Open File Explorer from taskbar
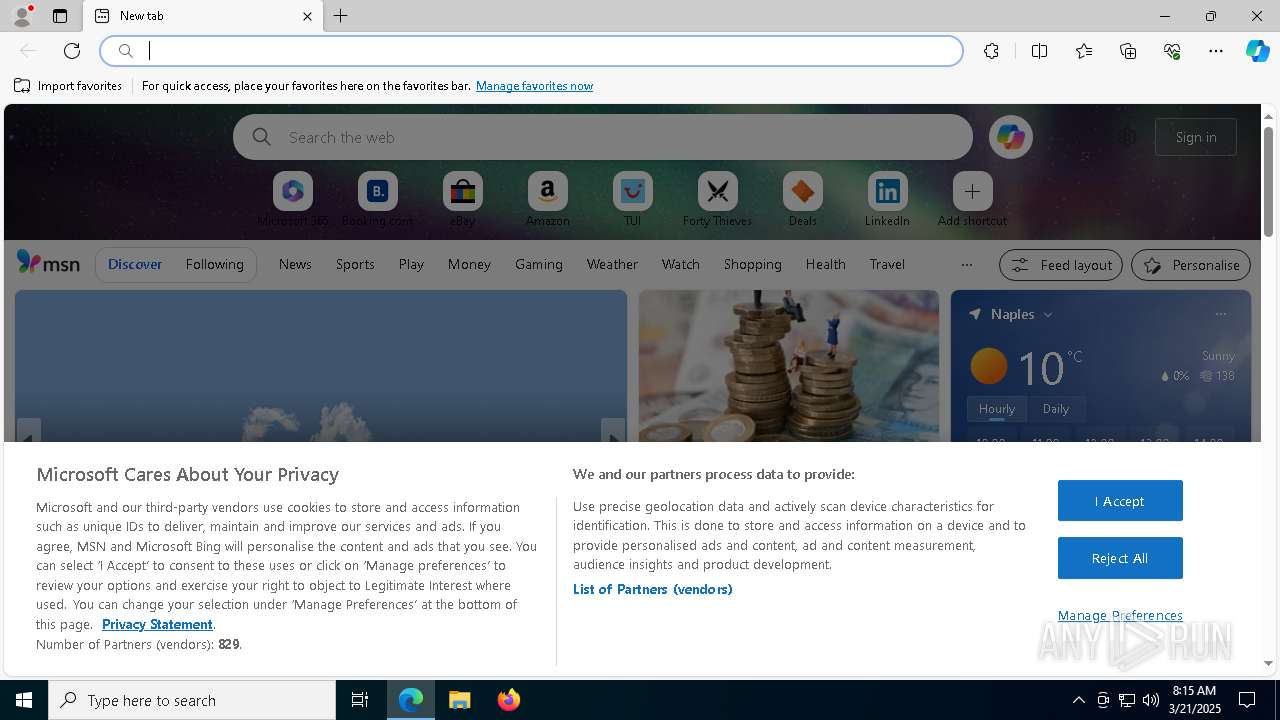The width and height of the screenshot is (1280, 720). tap(459, 700)
